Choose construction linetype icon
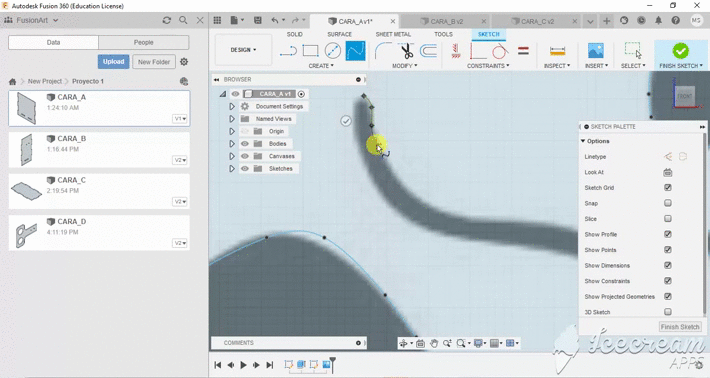The height and width of the screenshot is (378, 710). coord(668,157)
